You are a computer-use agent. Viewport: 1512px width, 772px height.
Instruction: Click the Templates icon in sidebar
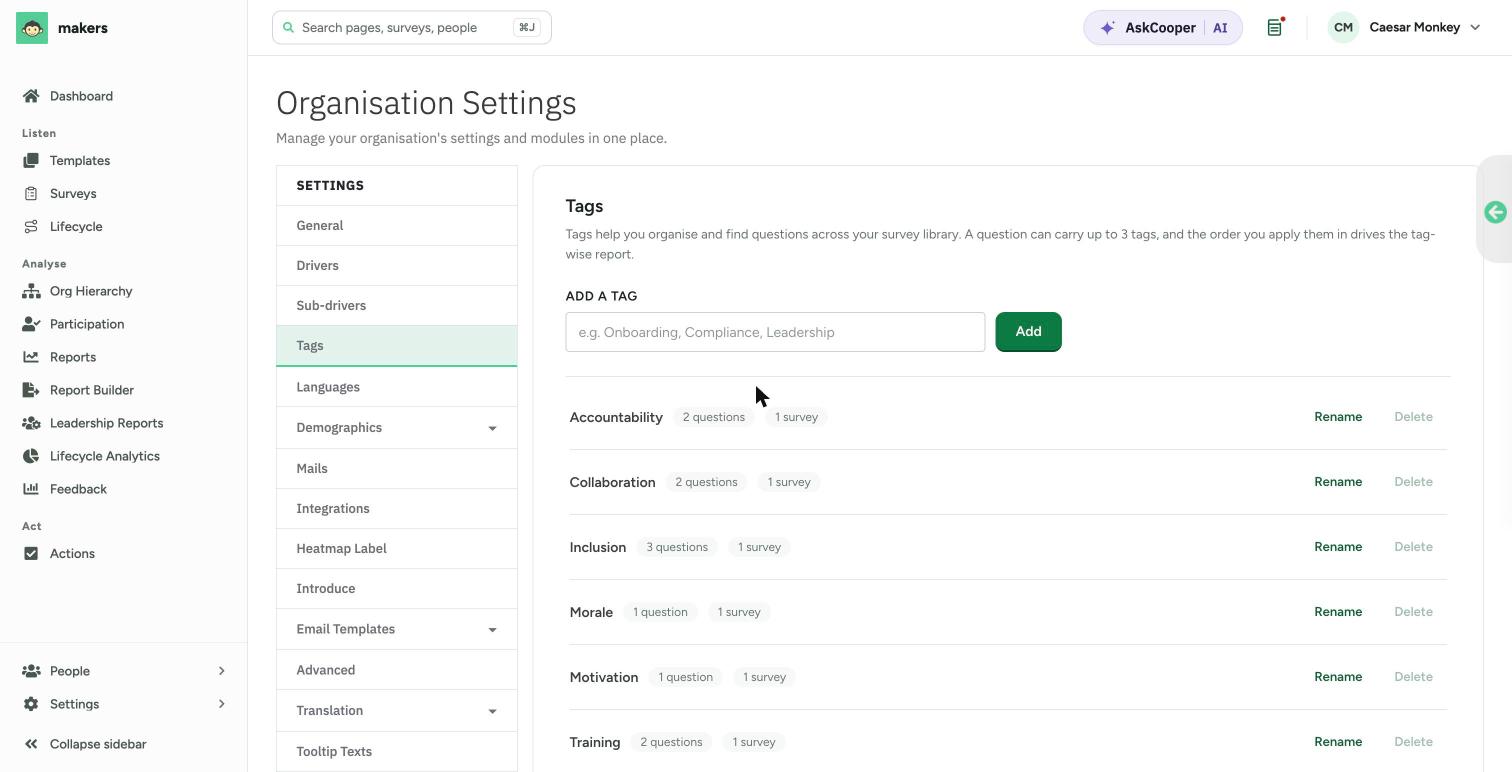click(x=31, y=160)
